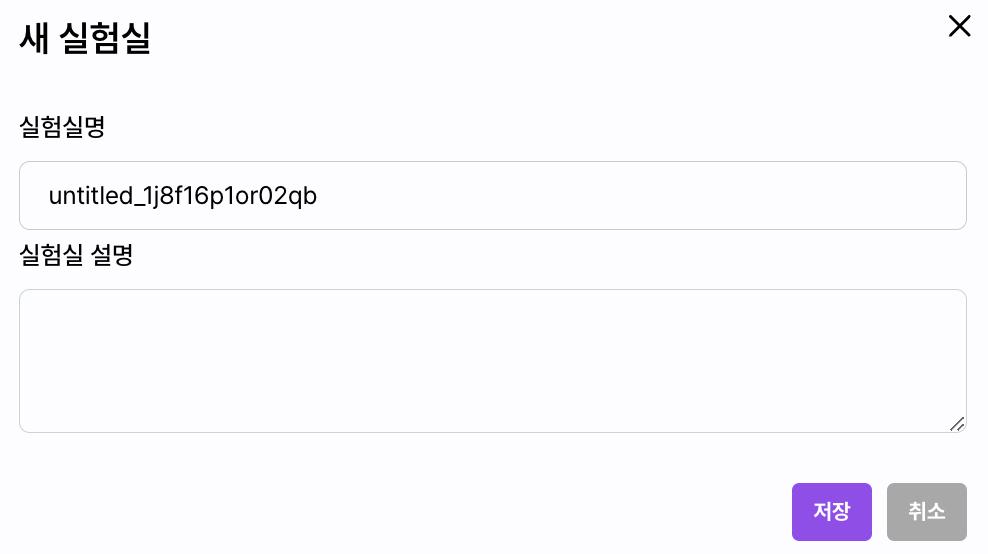Focus the 실험실명 input field
This screenshot has width=988, height=554.
tap(493, 195)
